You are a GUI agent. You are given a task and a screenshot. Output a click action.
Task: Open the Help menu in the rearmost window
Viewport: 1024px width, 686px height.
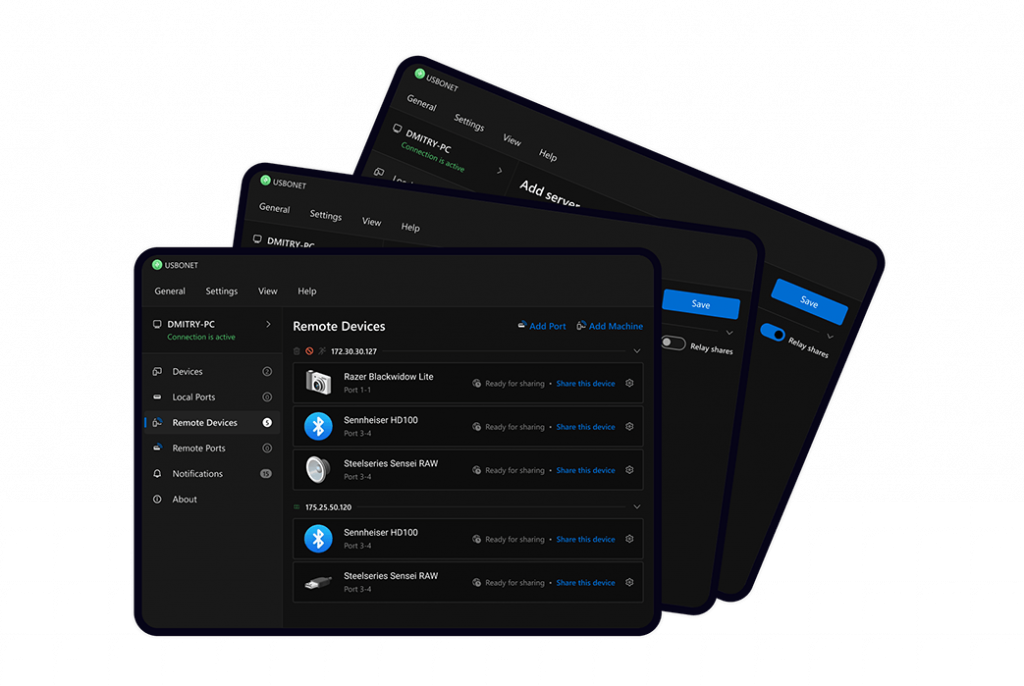(548, 155)
